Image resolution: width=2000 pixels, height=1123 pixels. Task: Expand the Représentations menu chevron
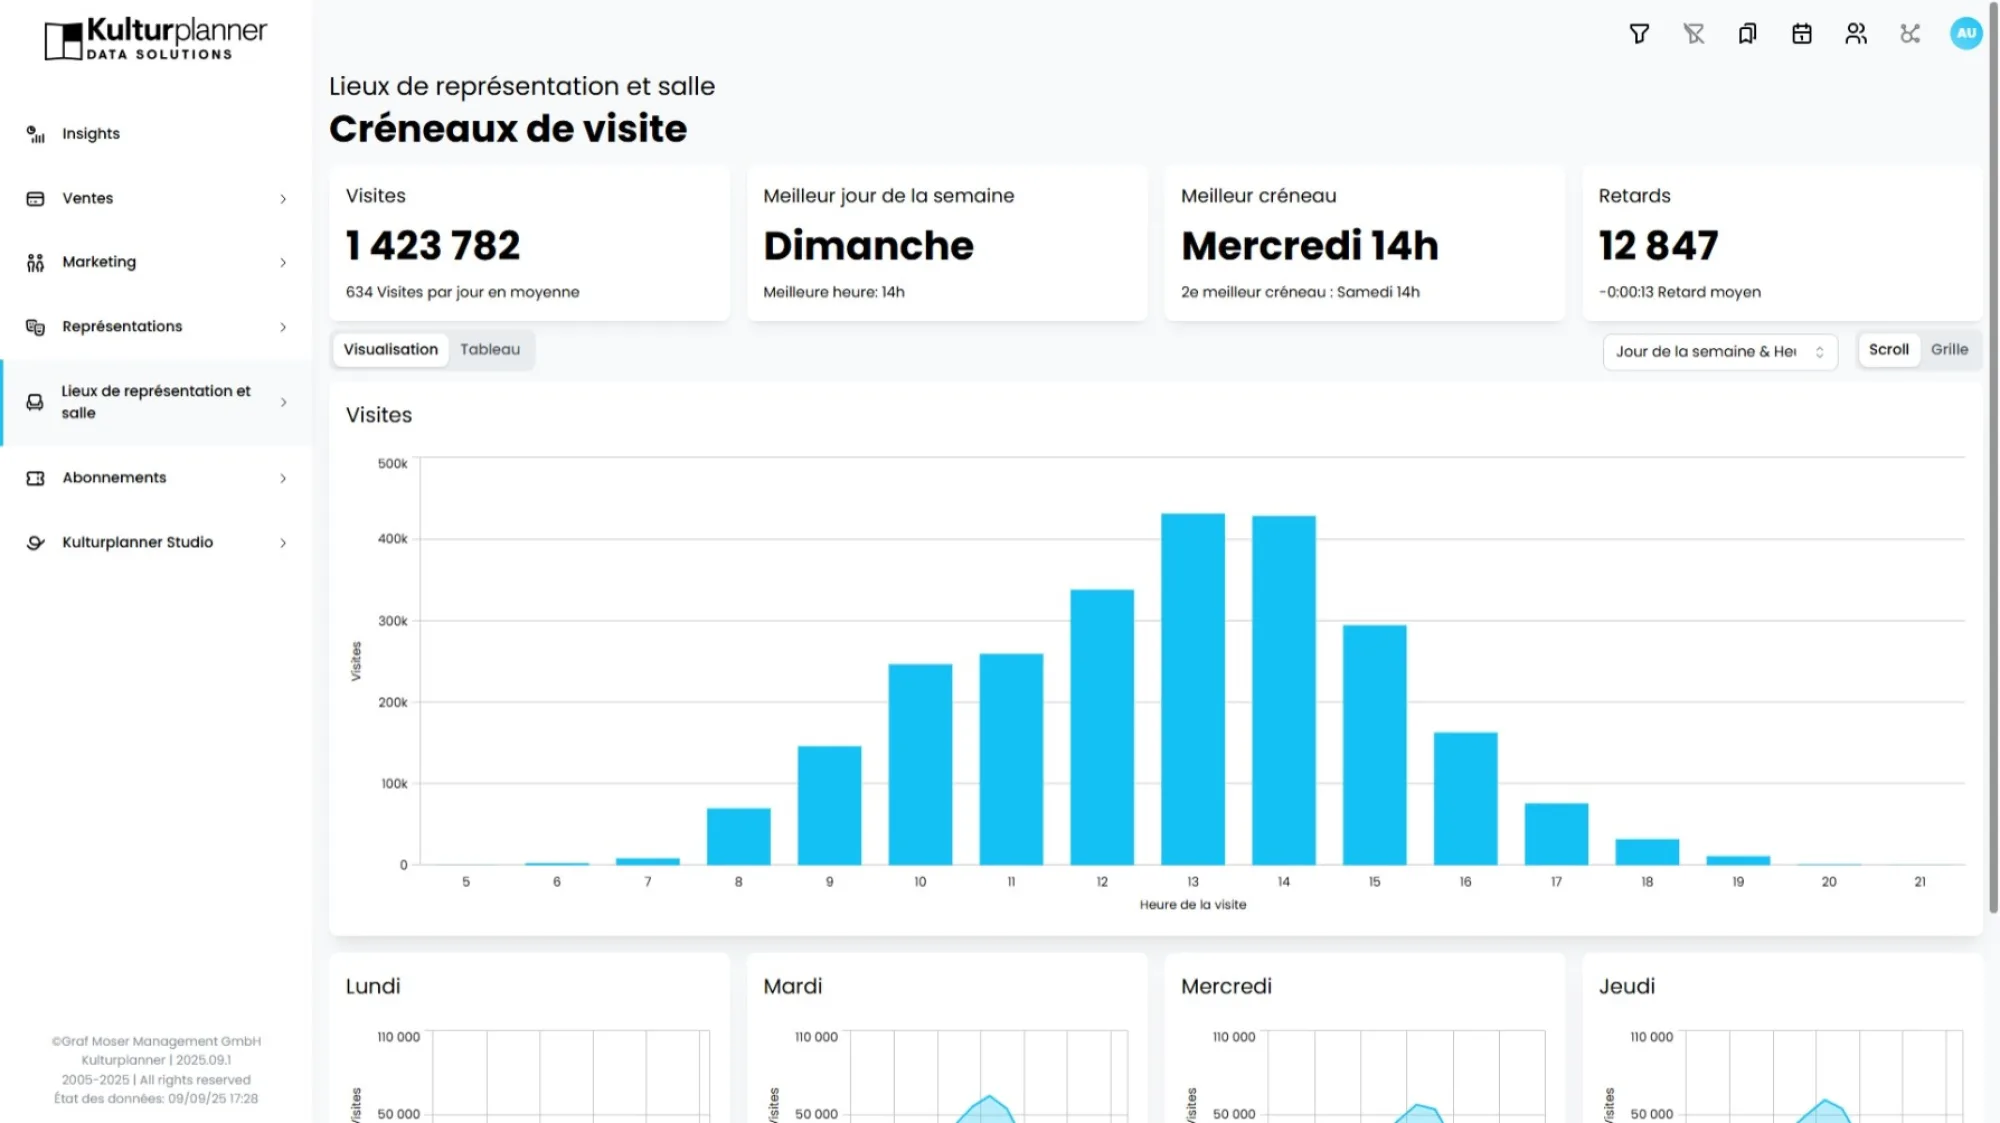coord(283,327)
